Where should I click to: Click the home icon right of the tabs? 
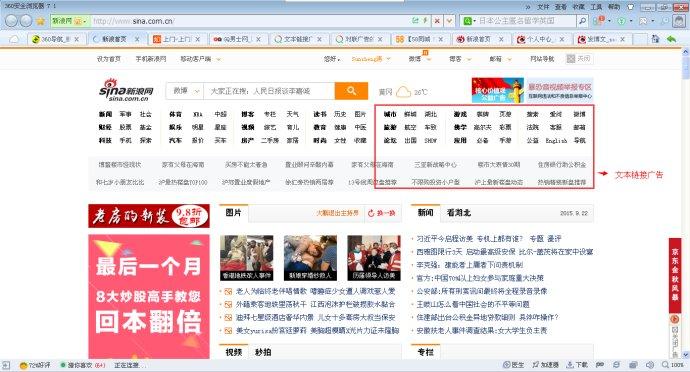[655, 39]
